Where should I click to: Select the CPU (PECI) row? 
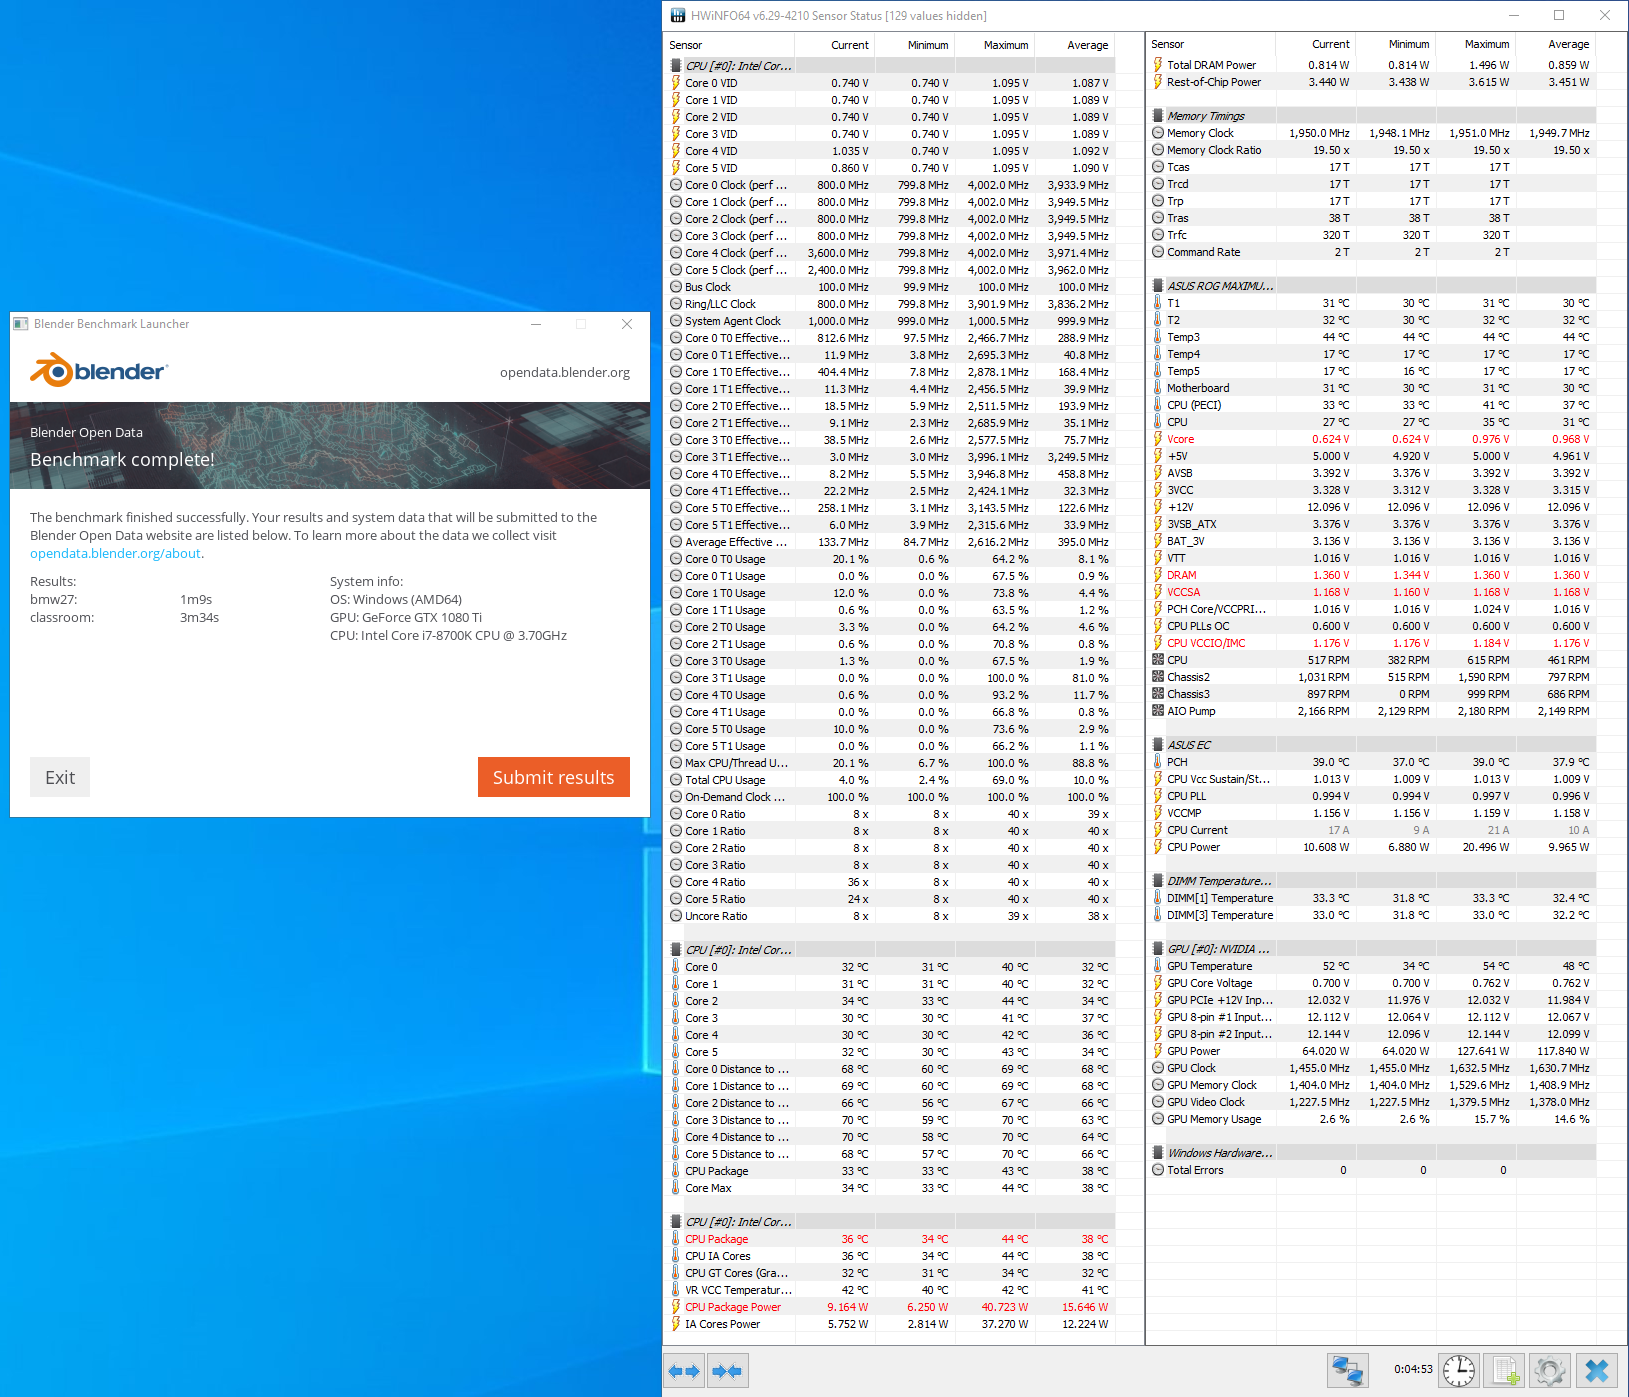pyautogui.click(x=1371, y=405)
